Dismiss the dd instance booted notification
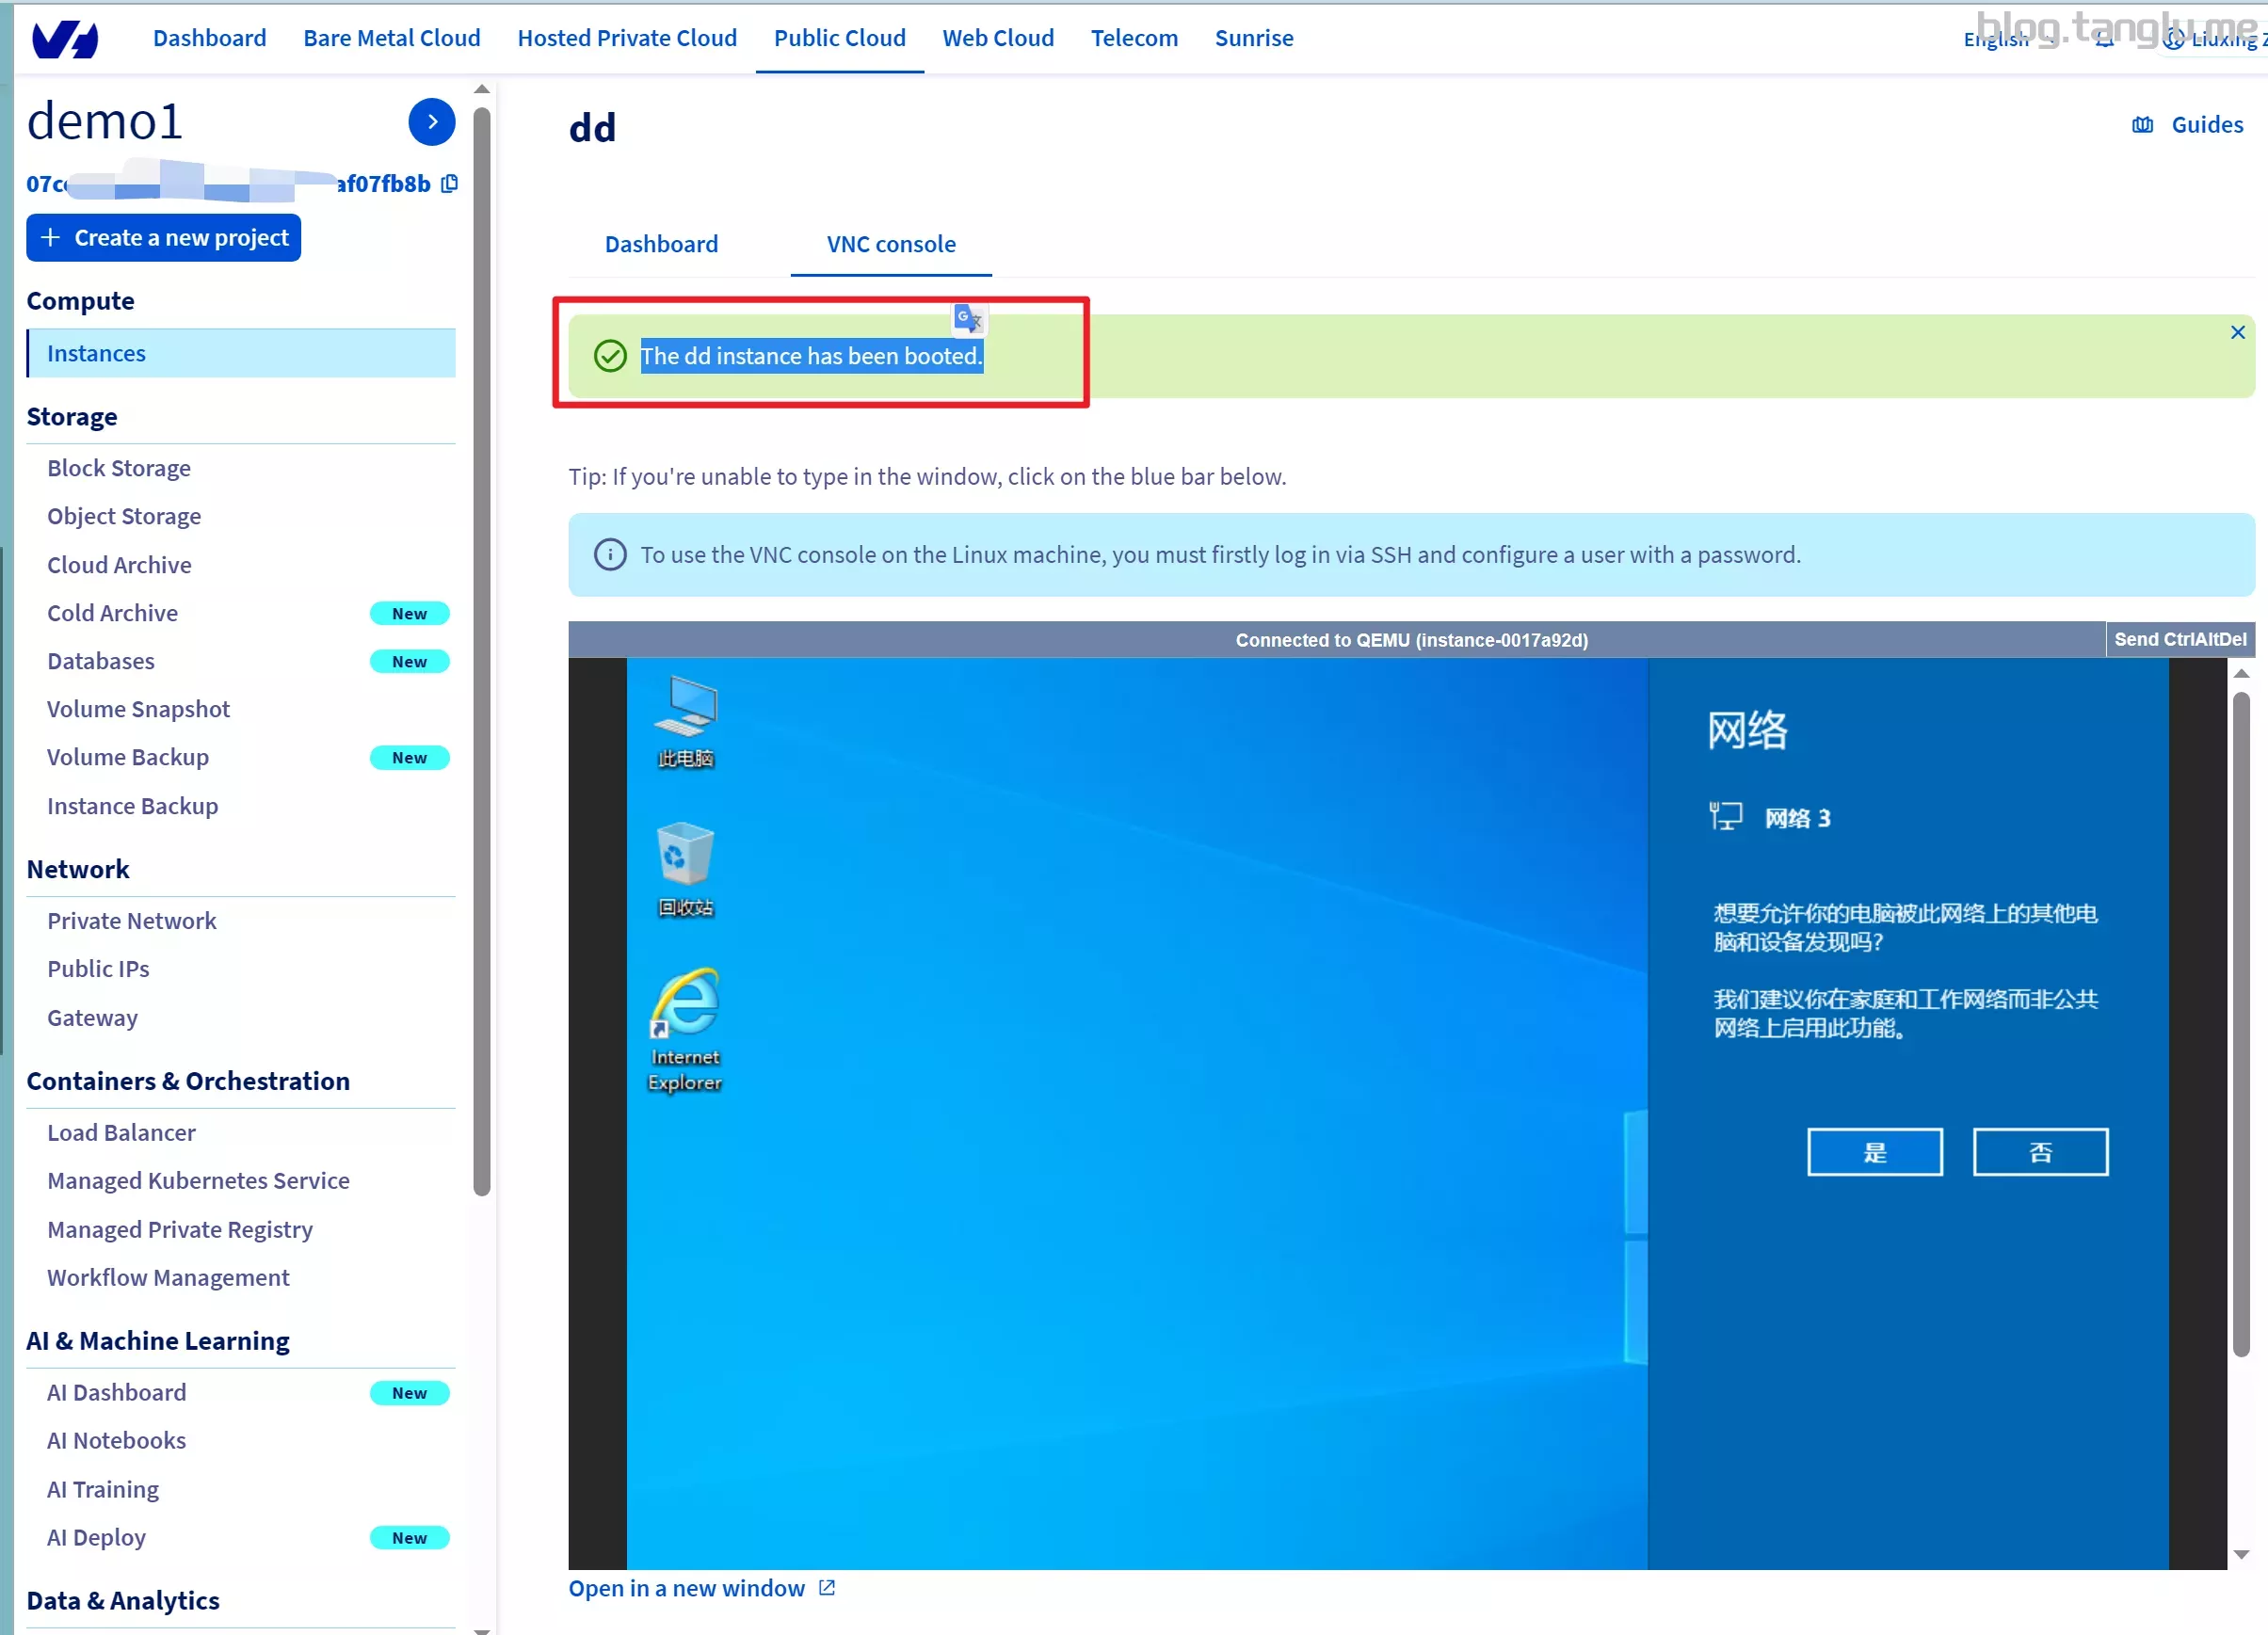The image size is (2268, 1635). tap(2238, 332)
